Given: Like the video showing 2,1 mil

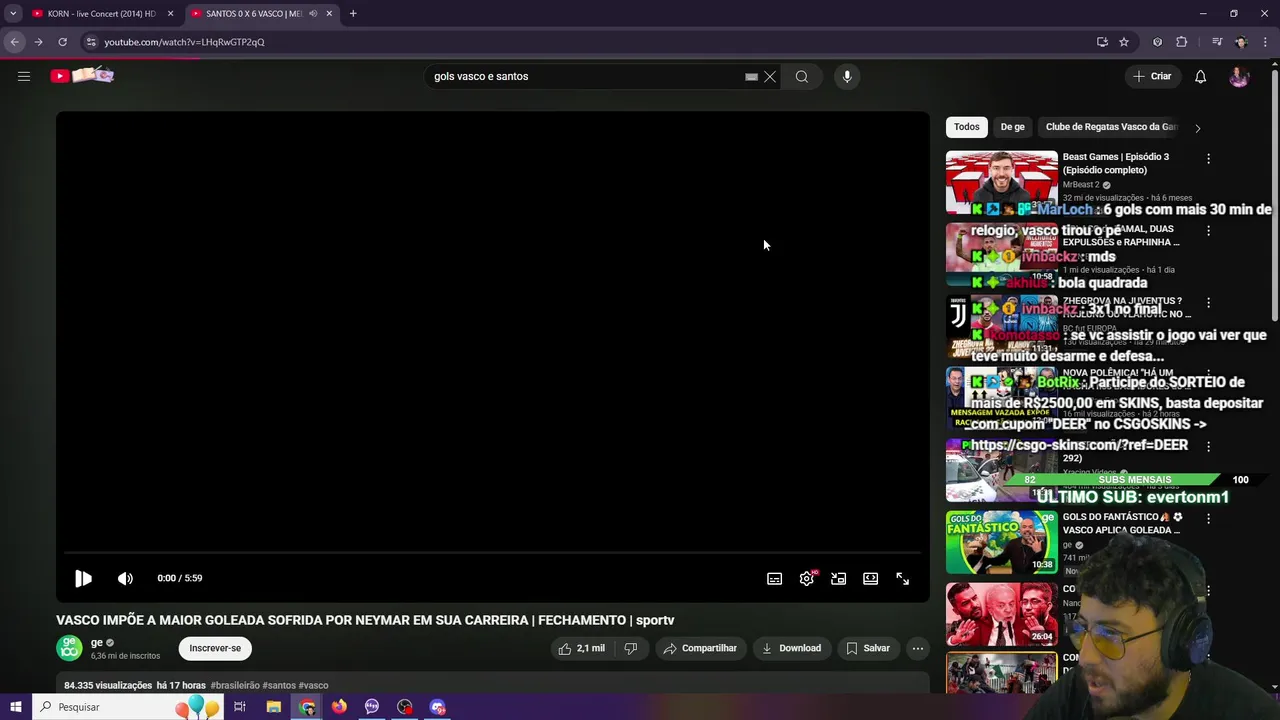Looking at the screenshot, I should pyautogui.click(x=581, y=648).
